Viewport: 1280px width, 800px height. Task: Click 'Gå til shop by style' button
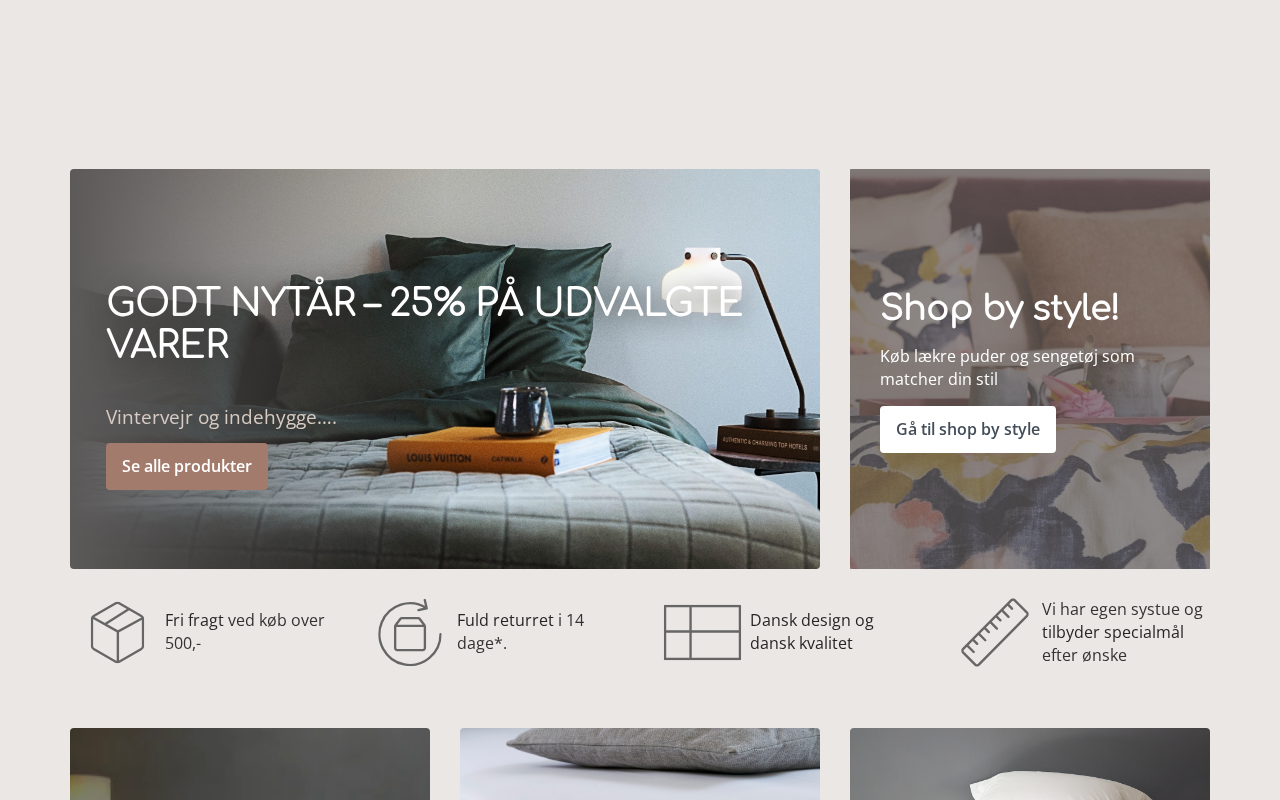click(x=968, y=429)
